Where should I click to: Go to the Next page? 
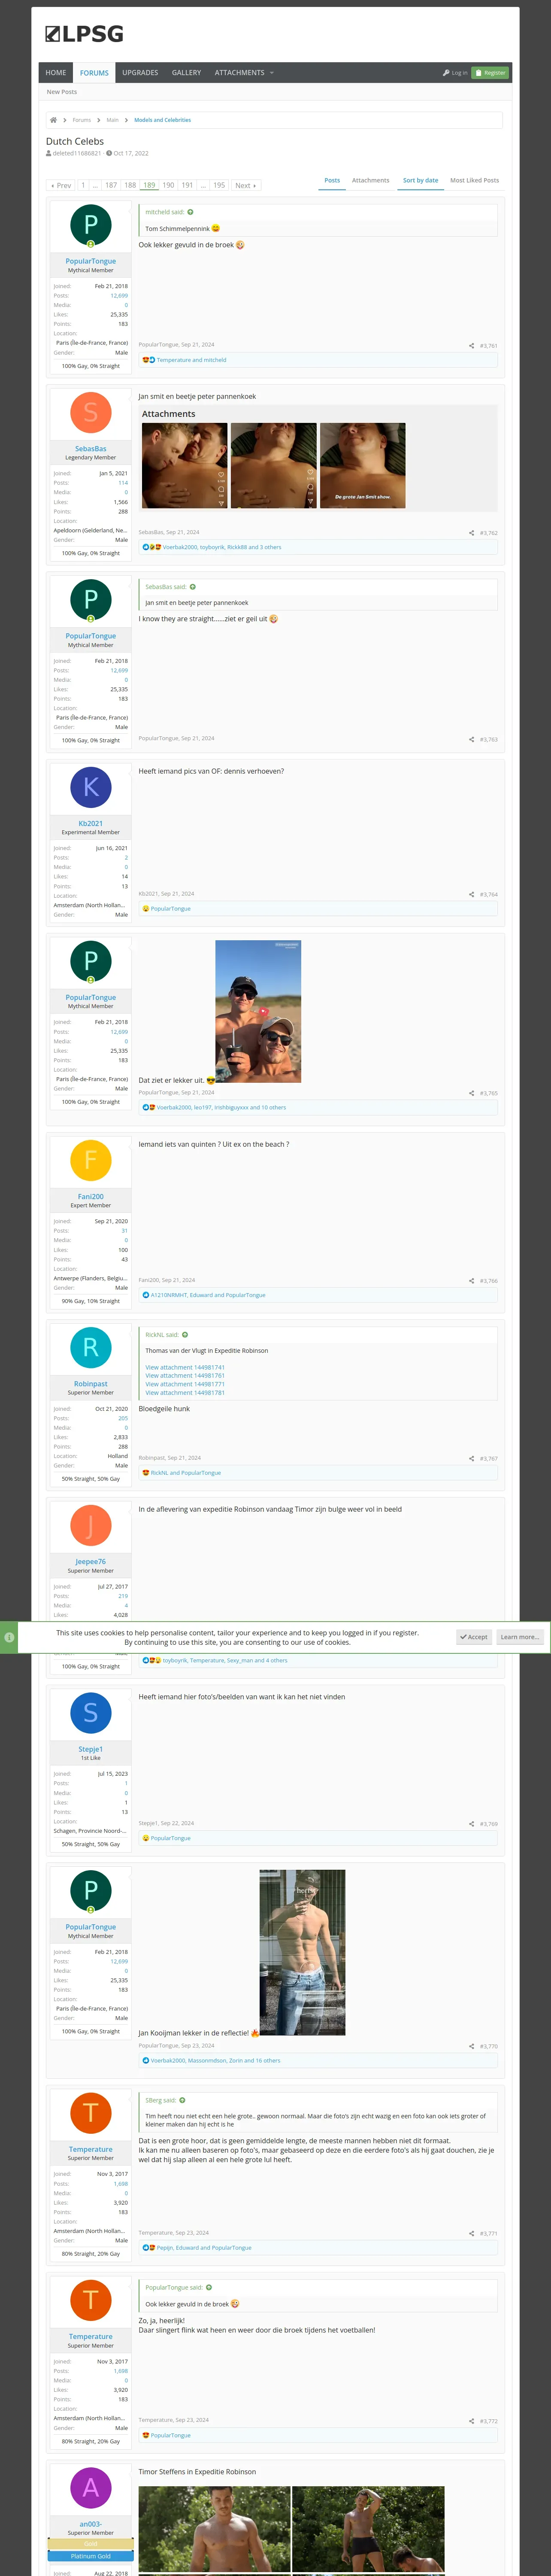coord(245,185)
